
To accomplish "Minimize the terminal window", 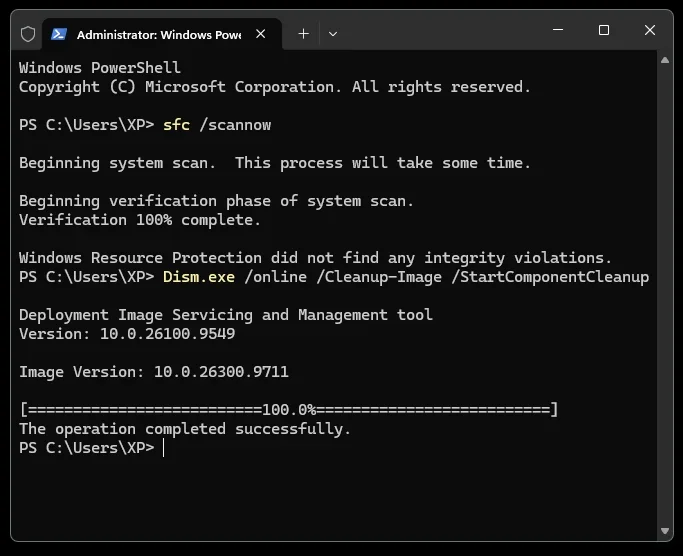I will (x=558, y=30).
